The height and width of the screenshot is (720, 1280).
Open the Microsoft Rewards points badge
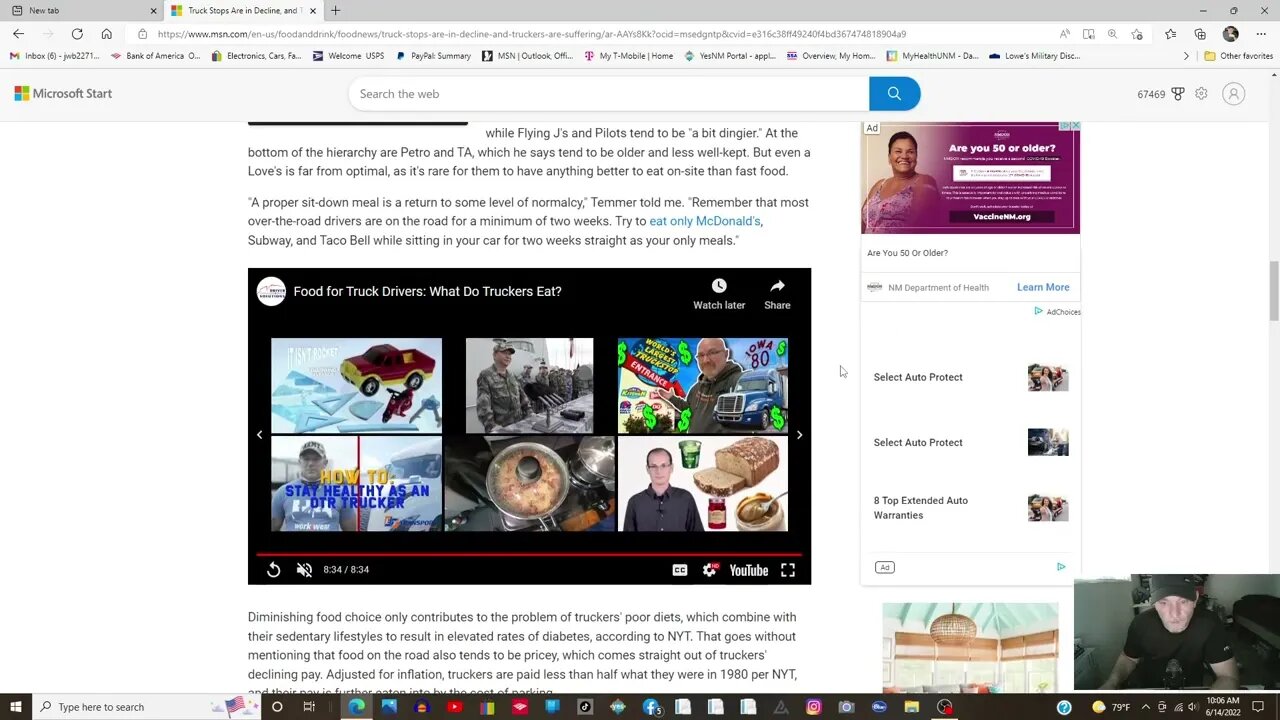(x=1160, y=94)
